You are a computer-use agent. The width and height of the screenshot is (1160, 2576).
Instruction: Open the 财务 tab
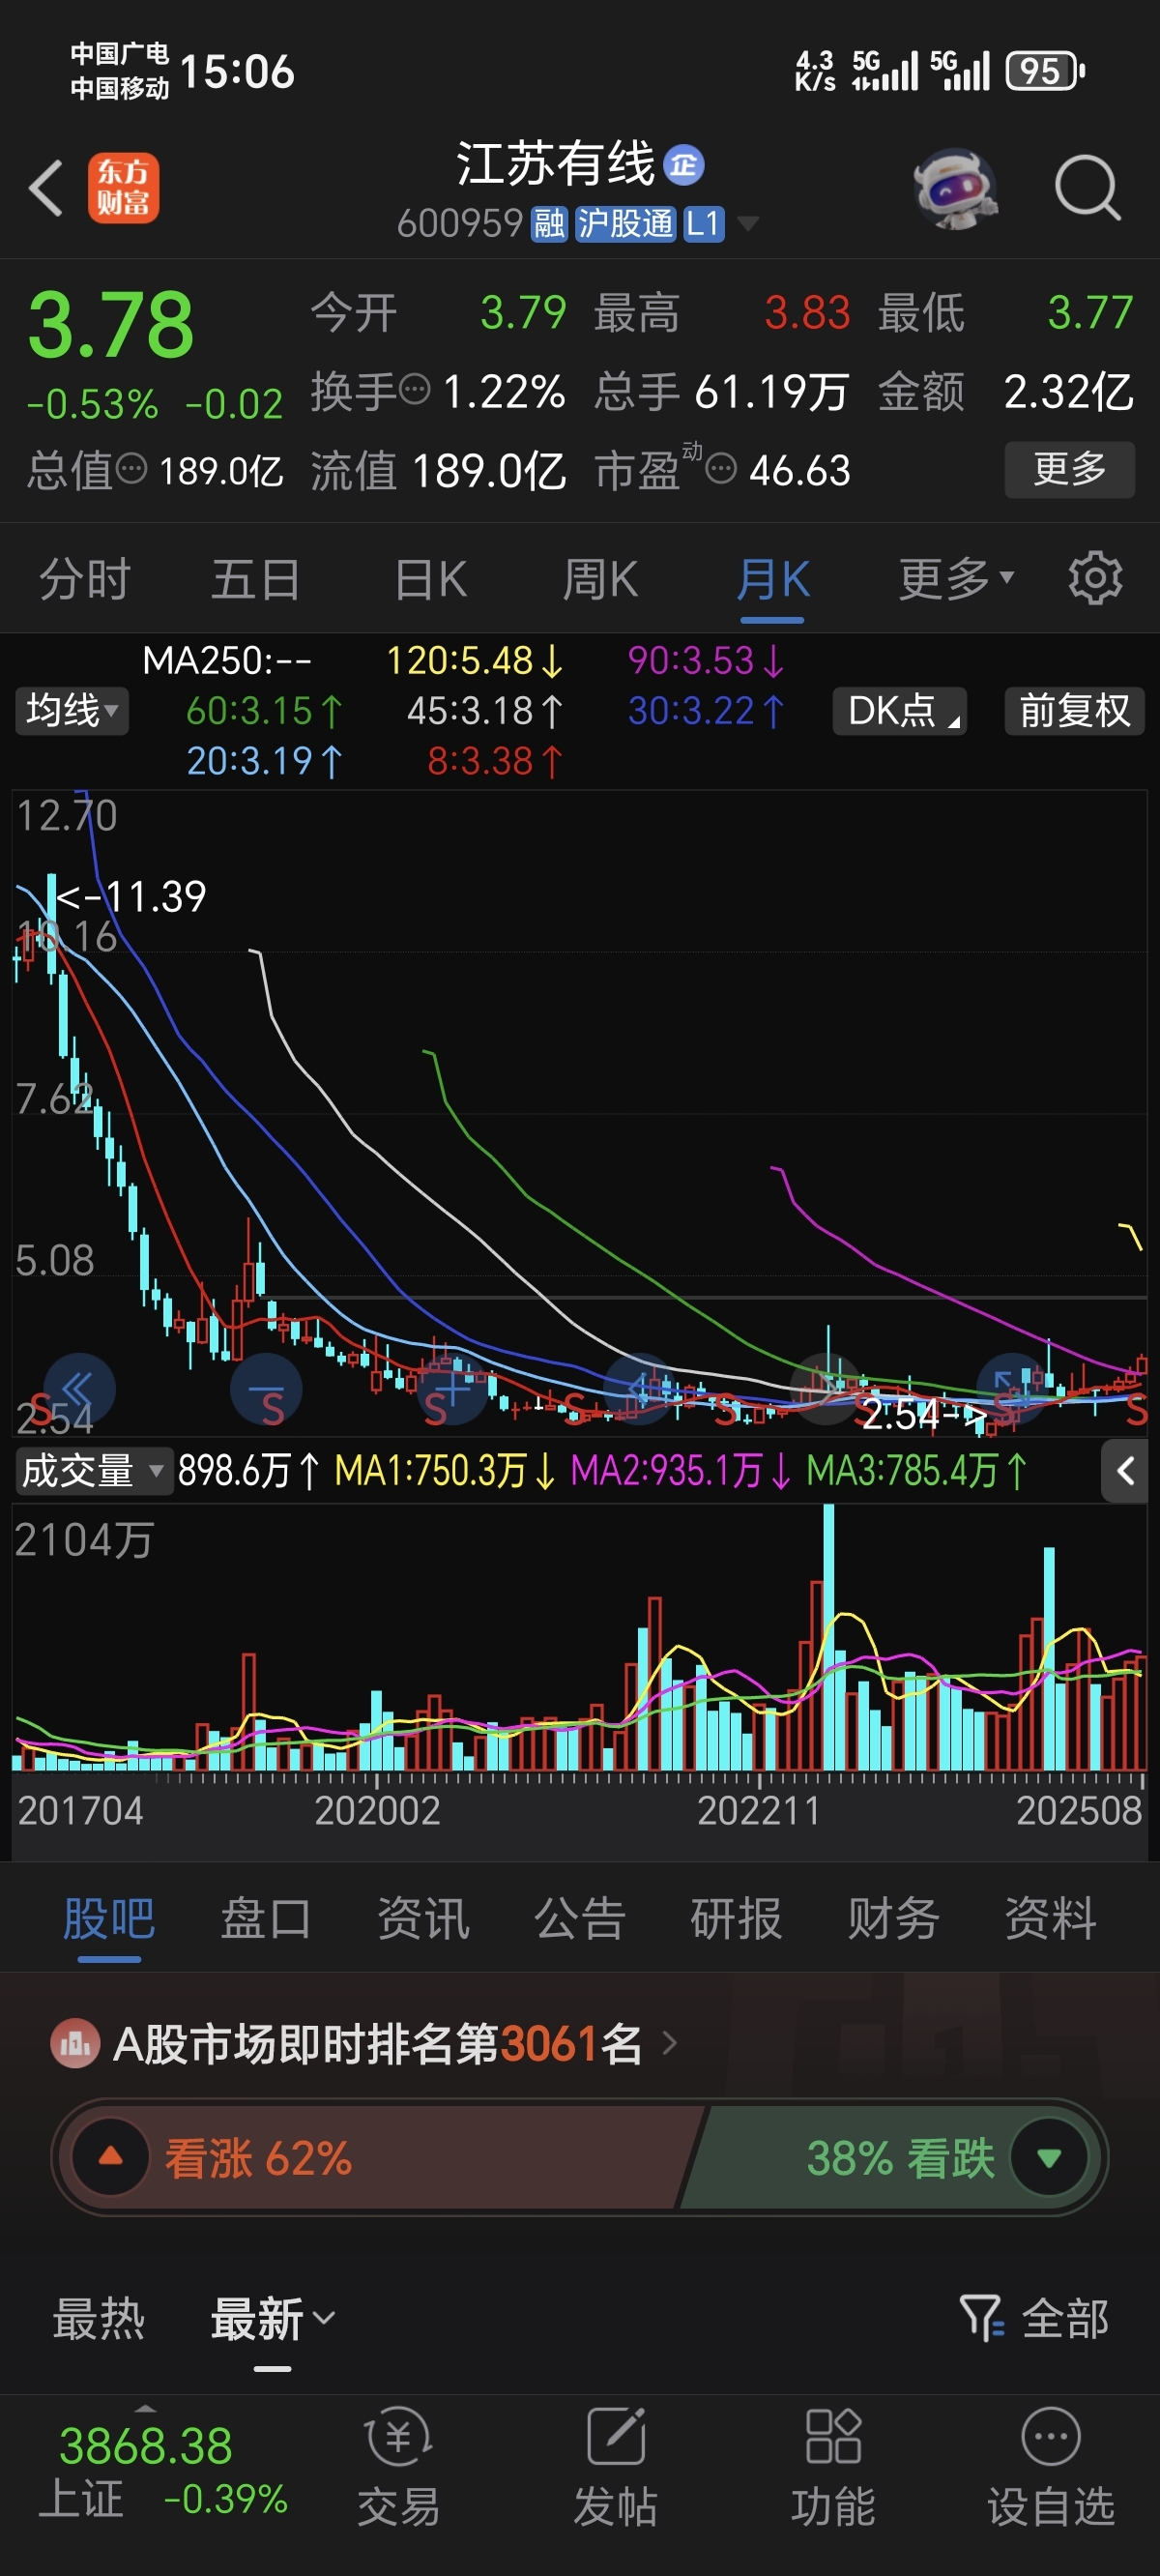click(x=893, y=1918)
